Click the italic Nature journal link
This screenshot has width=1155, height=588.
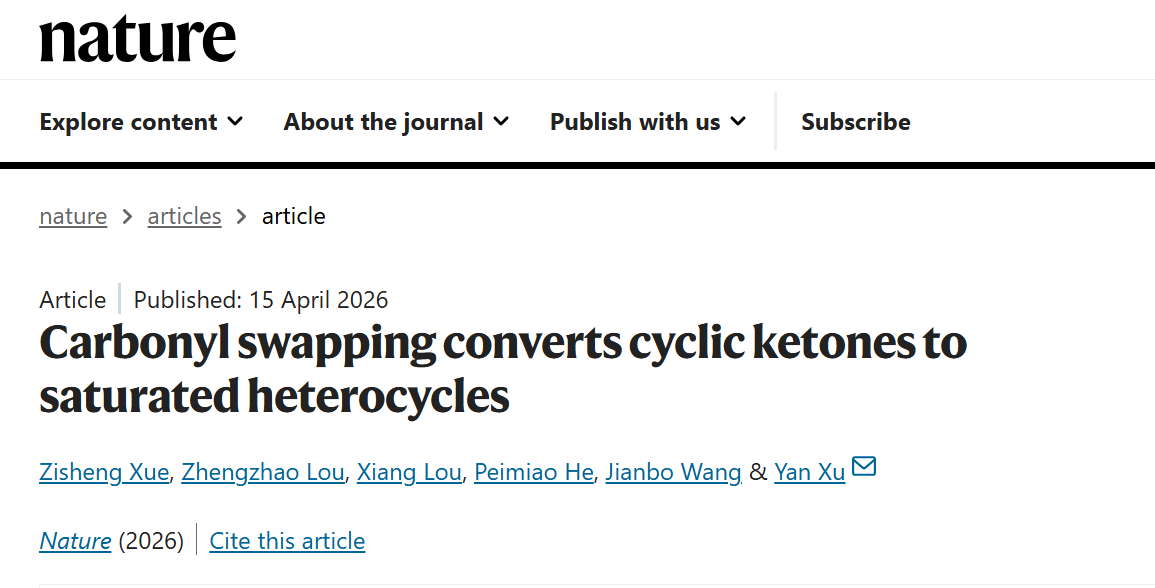coord(75,541)
